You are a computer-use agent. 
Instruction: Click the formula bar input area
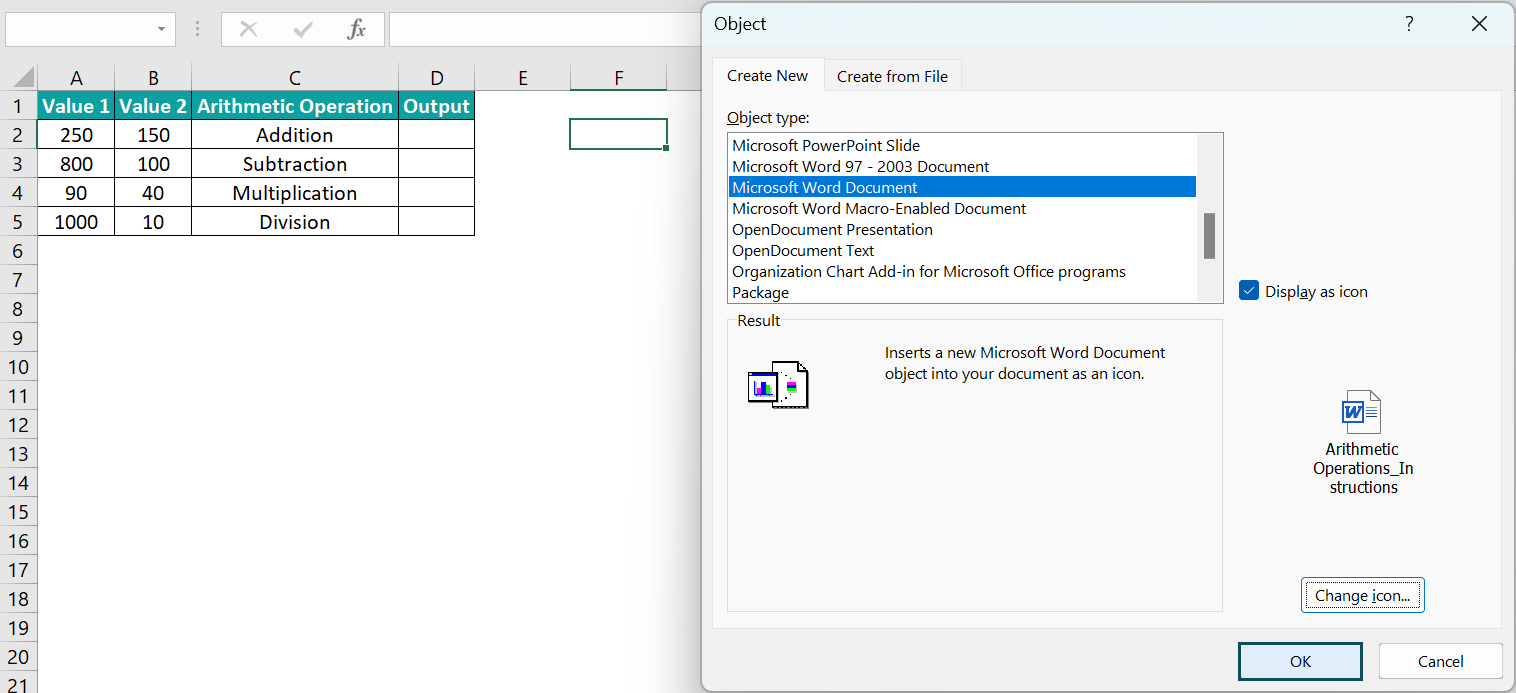point(545,30)
